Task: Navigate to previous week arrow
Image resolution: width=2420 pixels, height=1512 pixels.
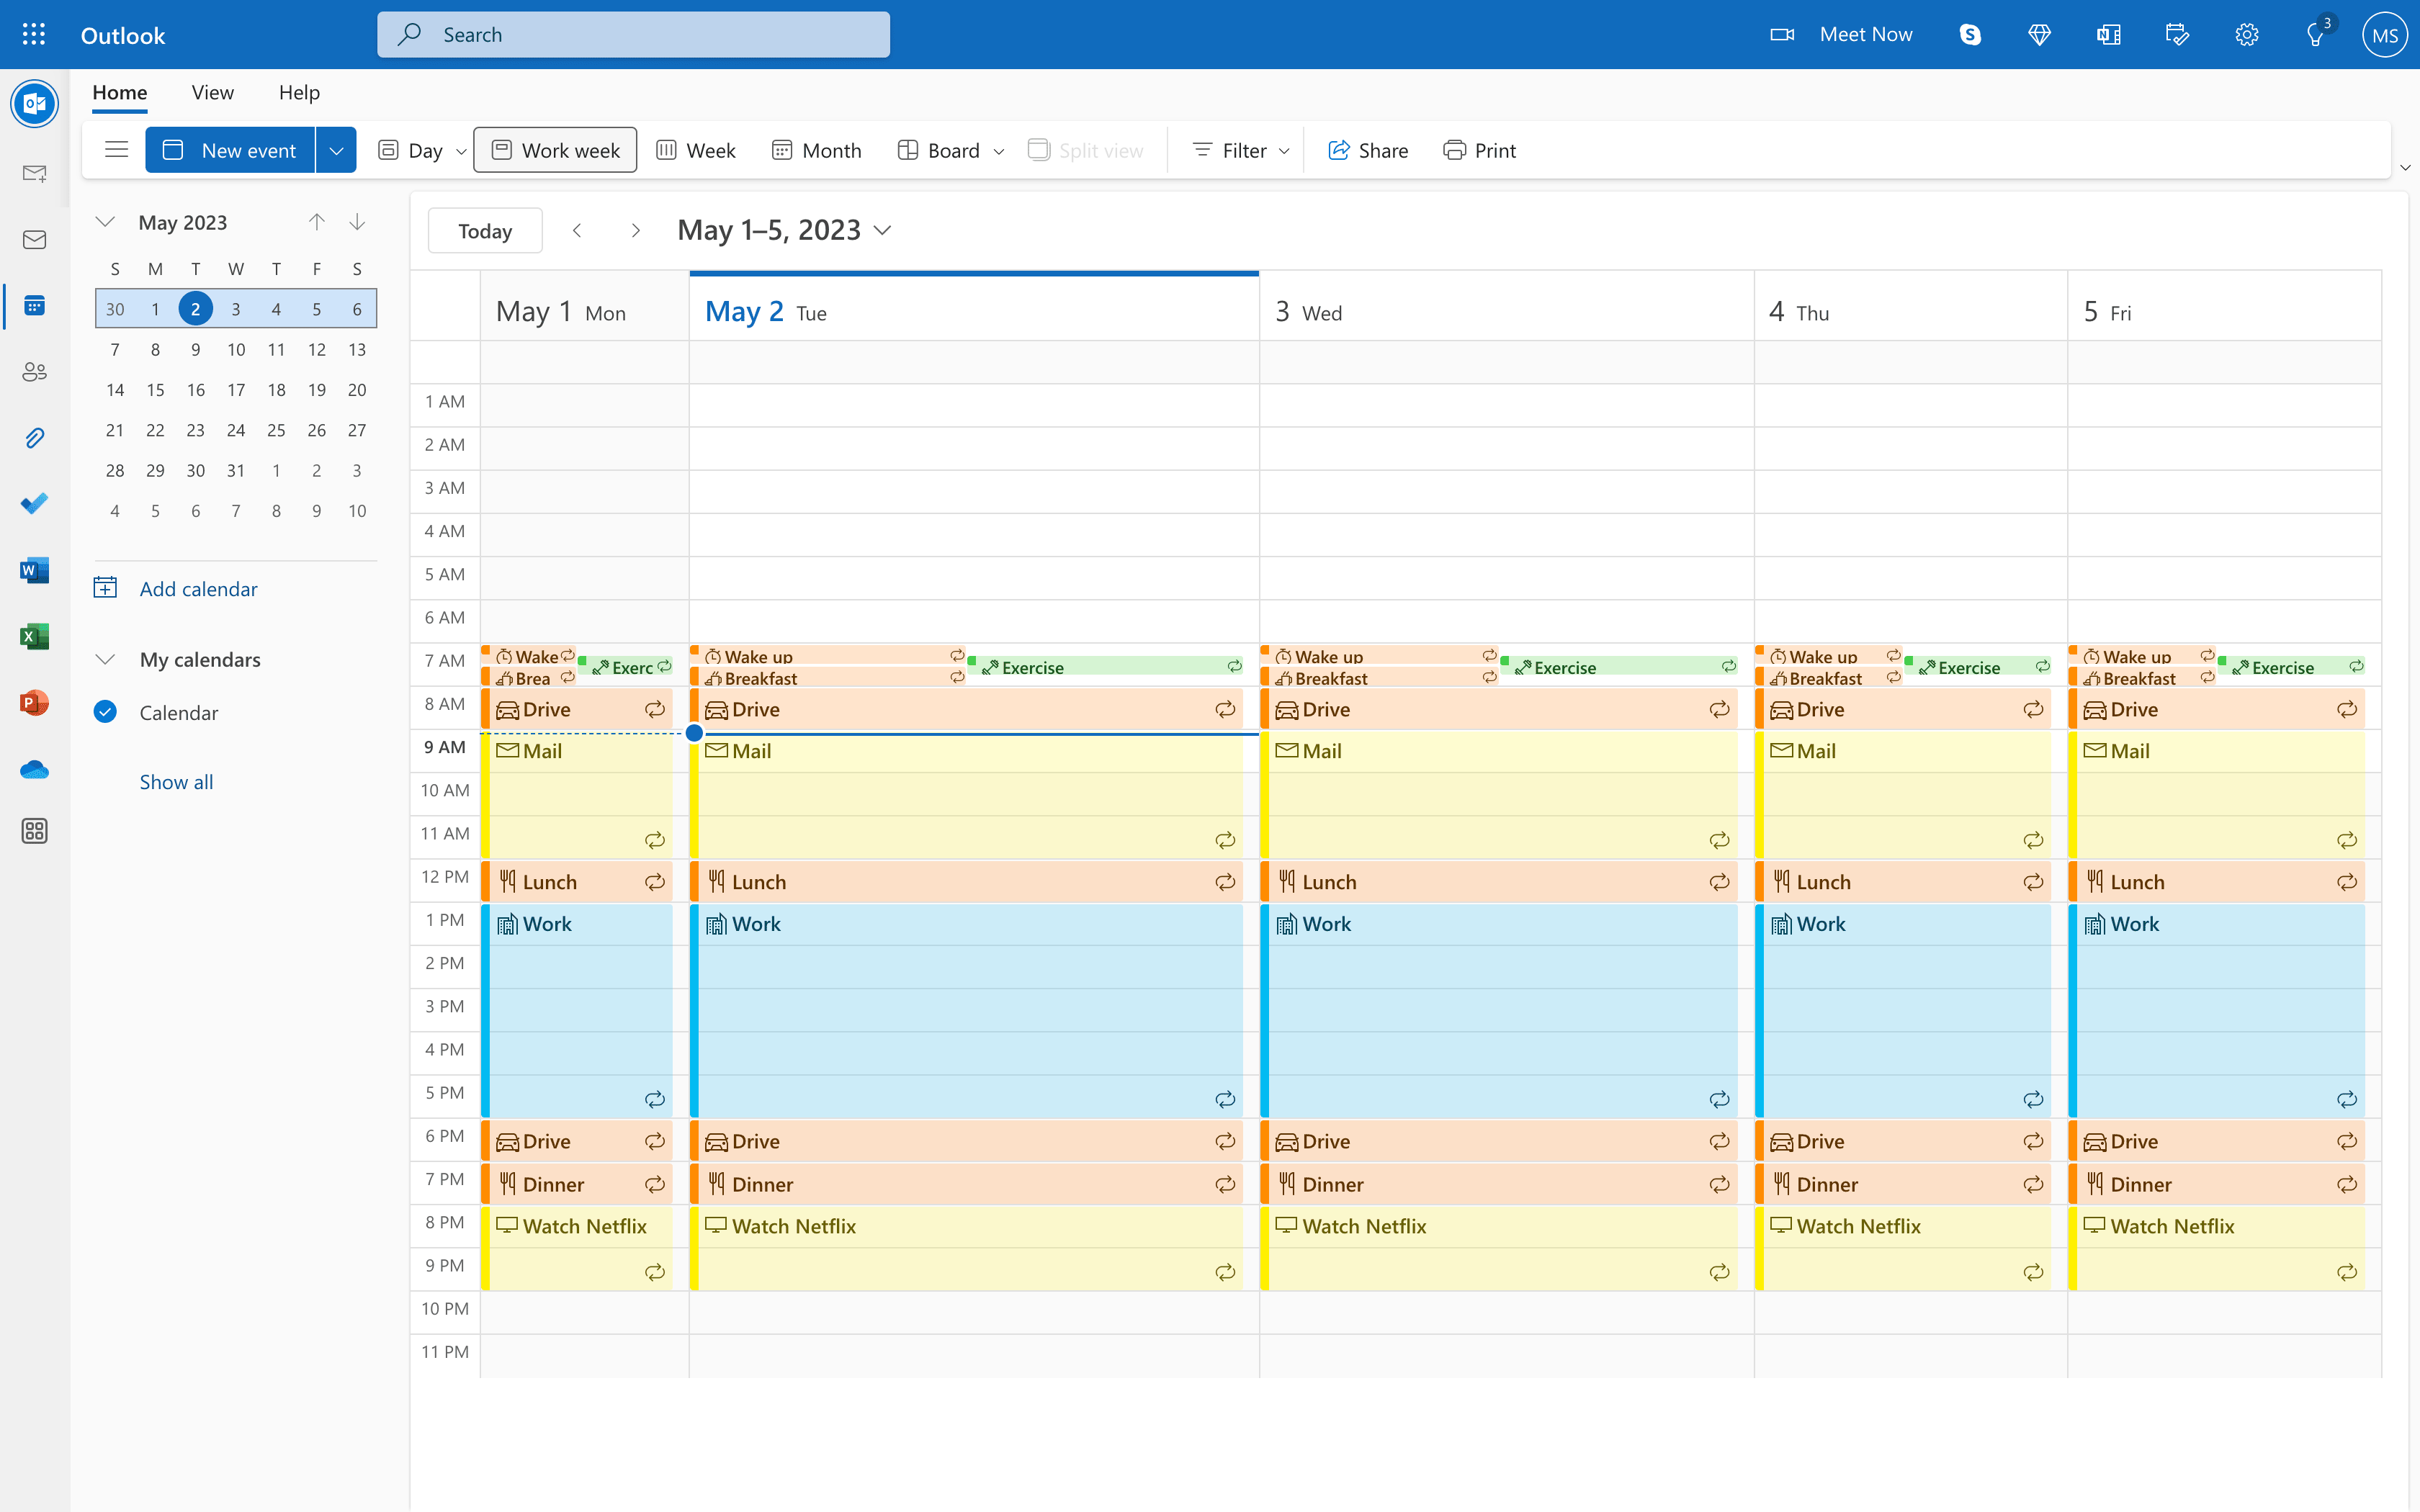Action: [577, 228]
